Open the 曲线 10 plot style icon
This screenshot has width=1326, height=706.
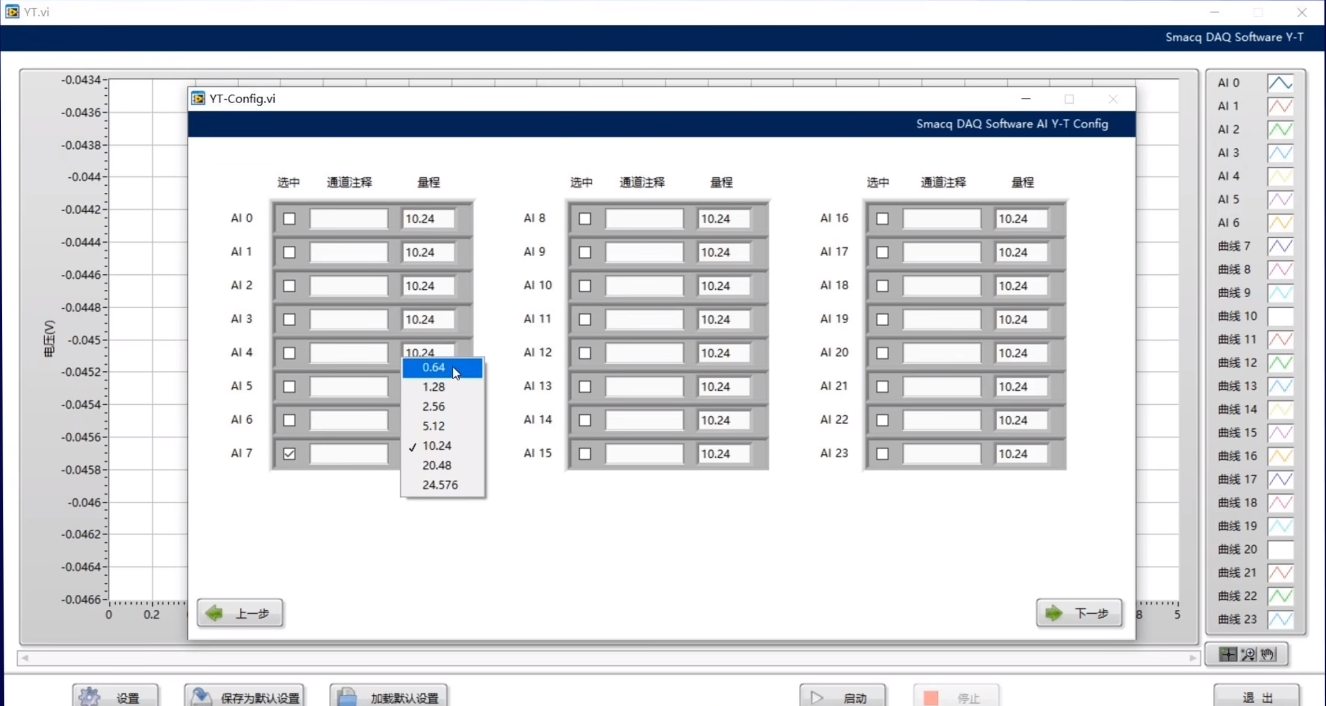pos(1280,316)
